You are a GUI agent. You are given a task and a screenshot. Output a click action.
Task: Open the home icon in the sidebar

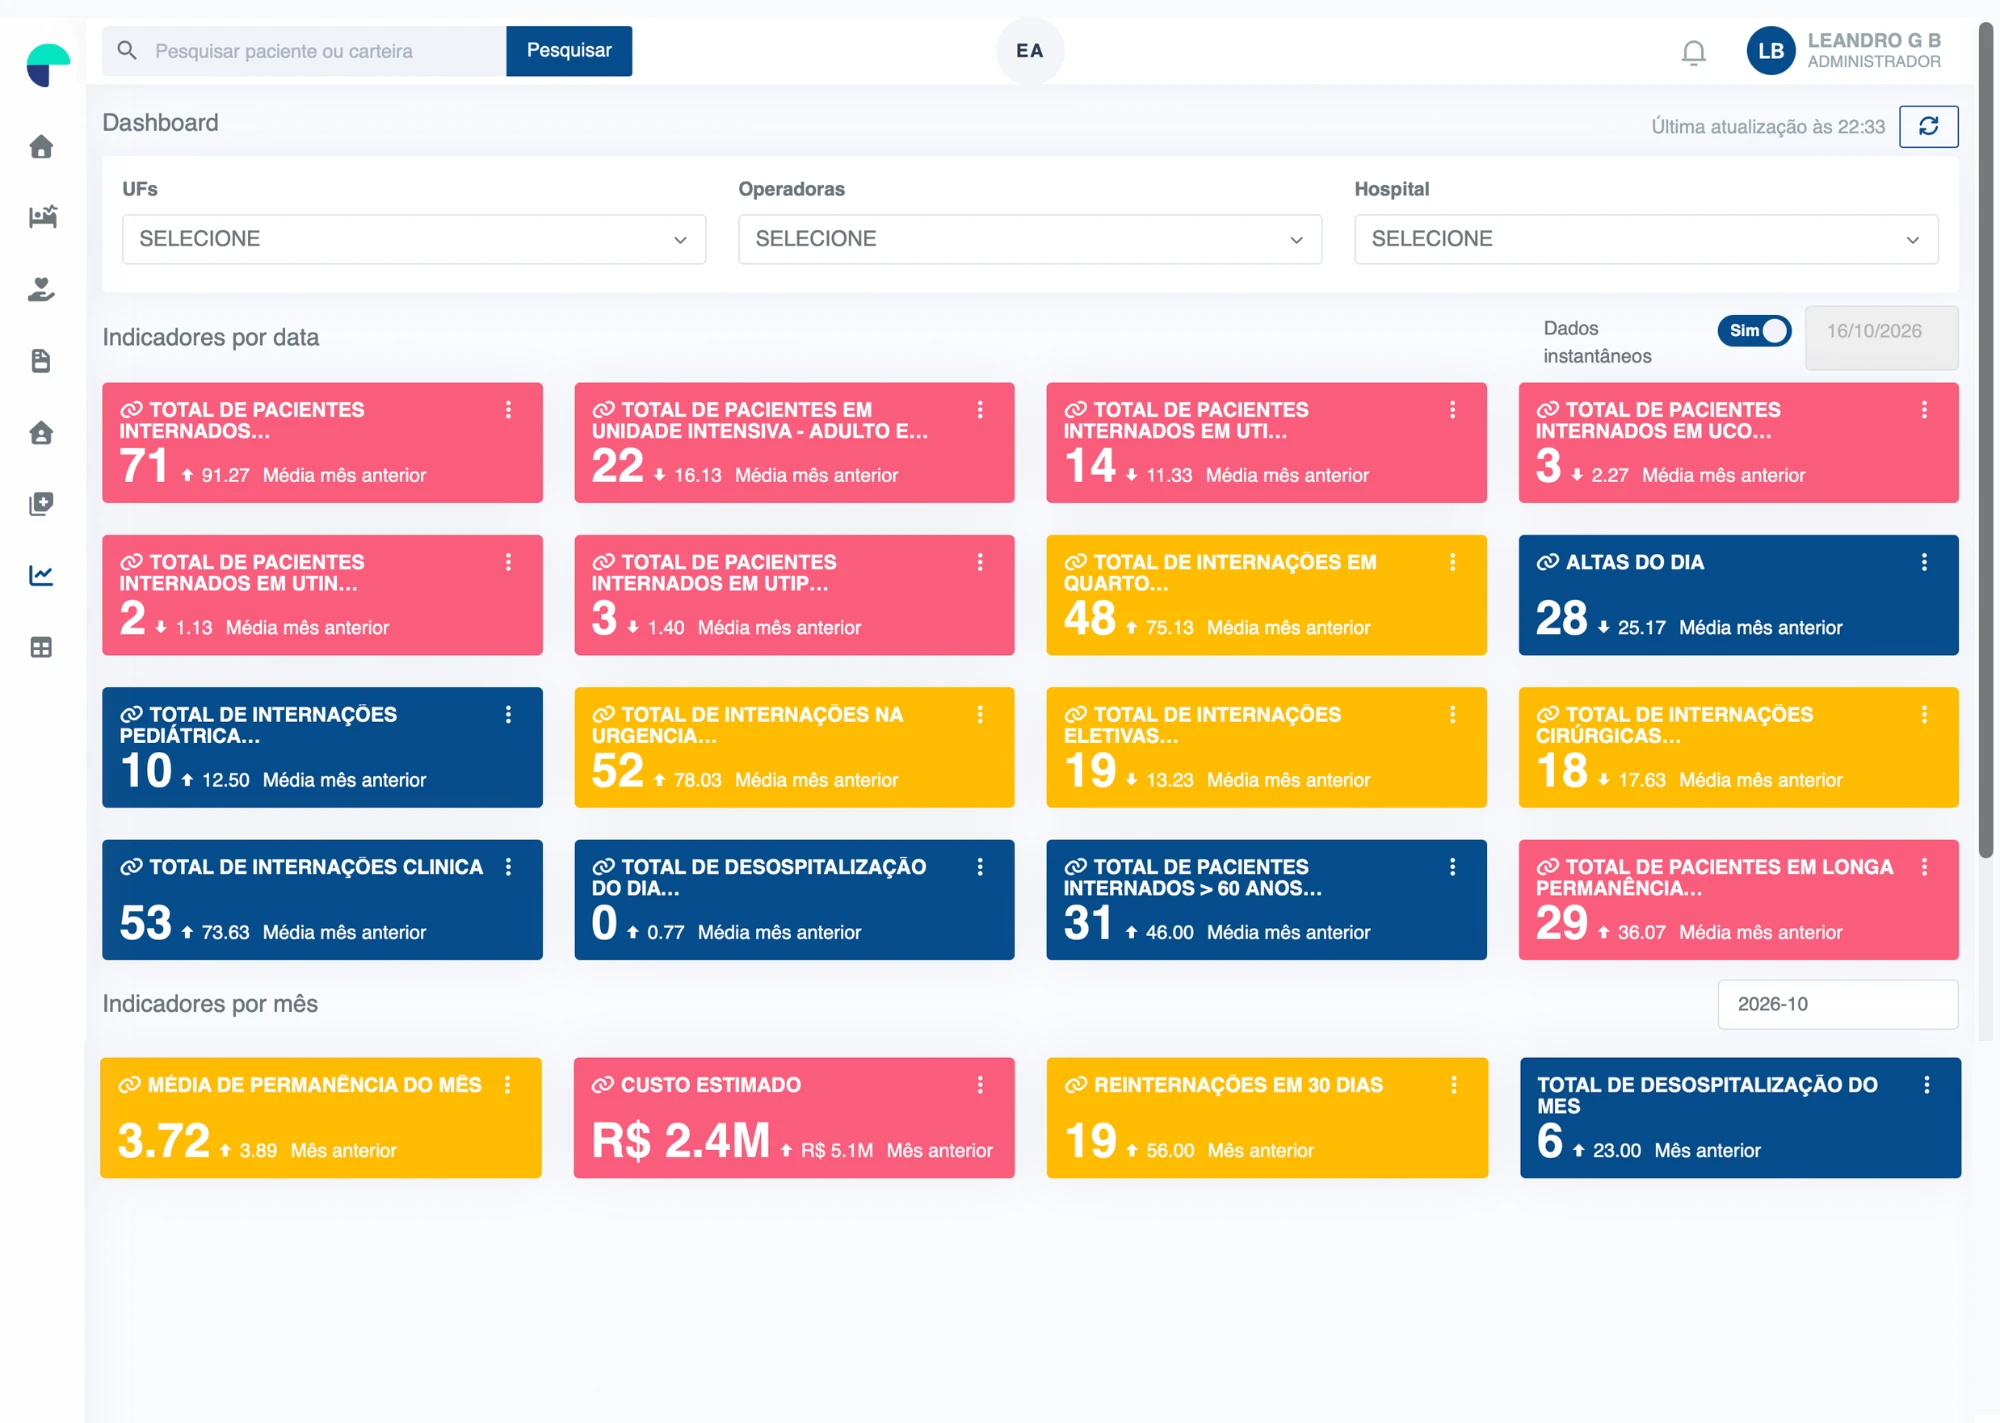(x=41, y=147)
